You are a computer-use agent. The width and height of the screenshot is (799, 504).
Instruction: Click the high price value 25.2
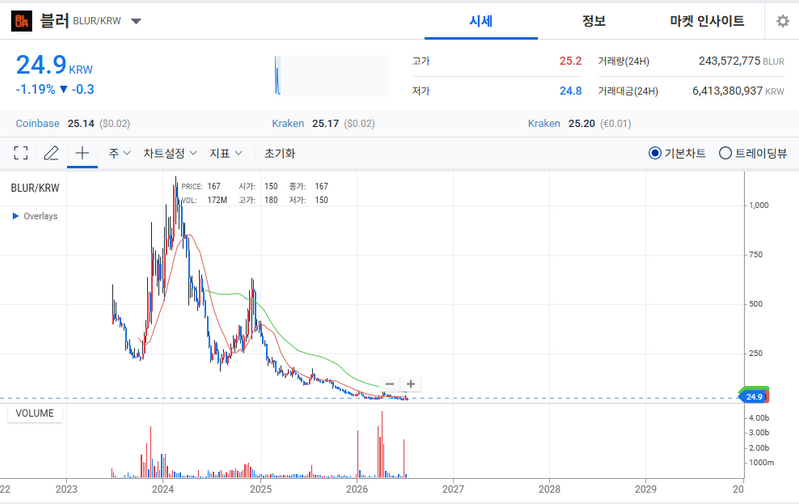point(570,61)
